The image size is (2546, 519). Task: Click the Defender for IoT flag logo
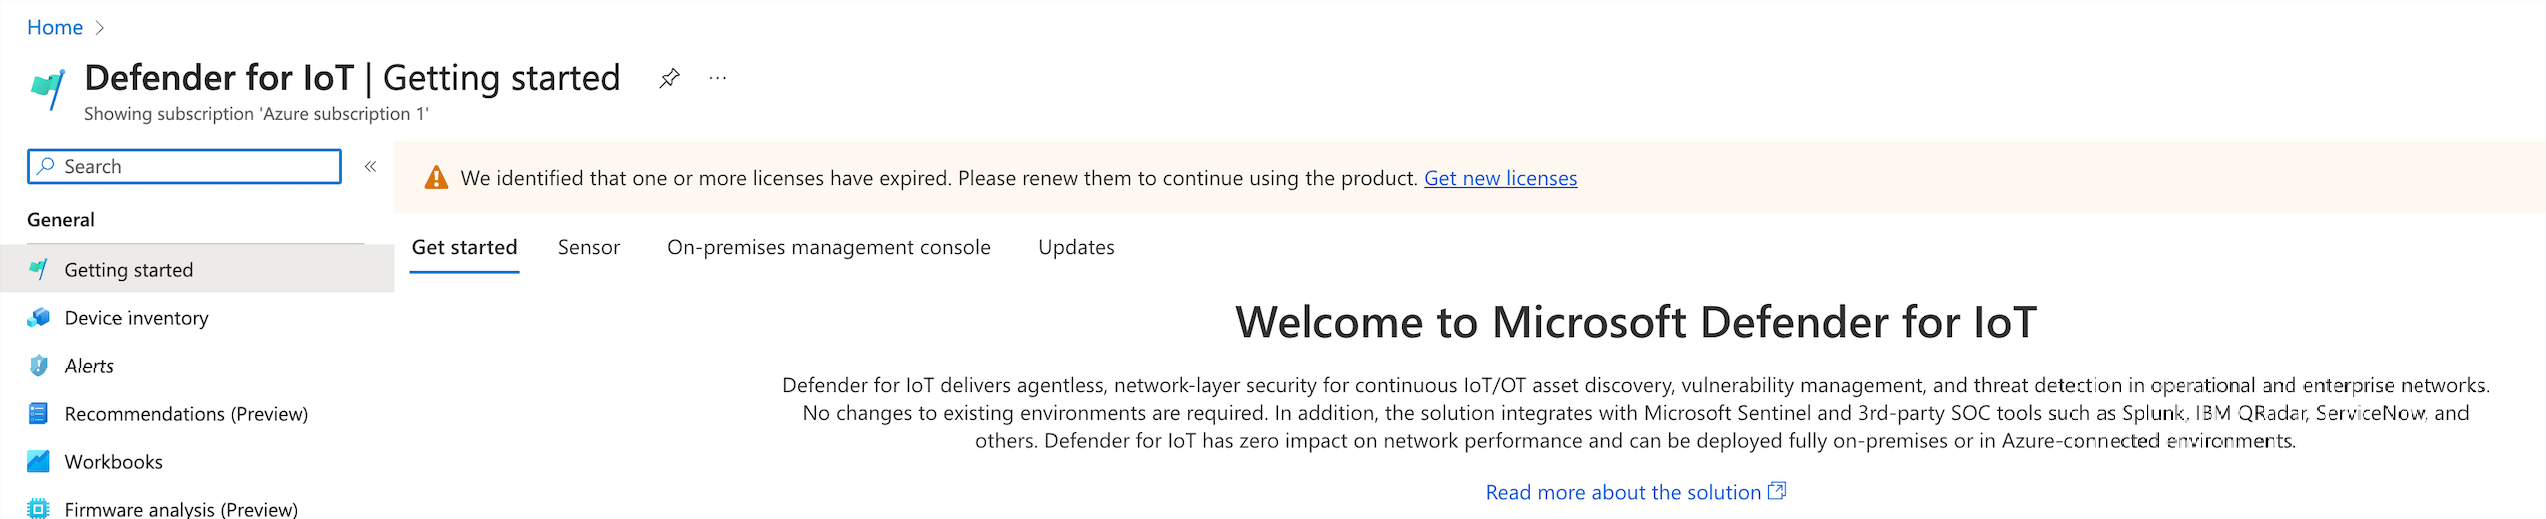[47, 88]
